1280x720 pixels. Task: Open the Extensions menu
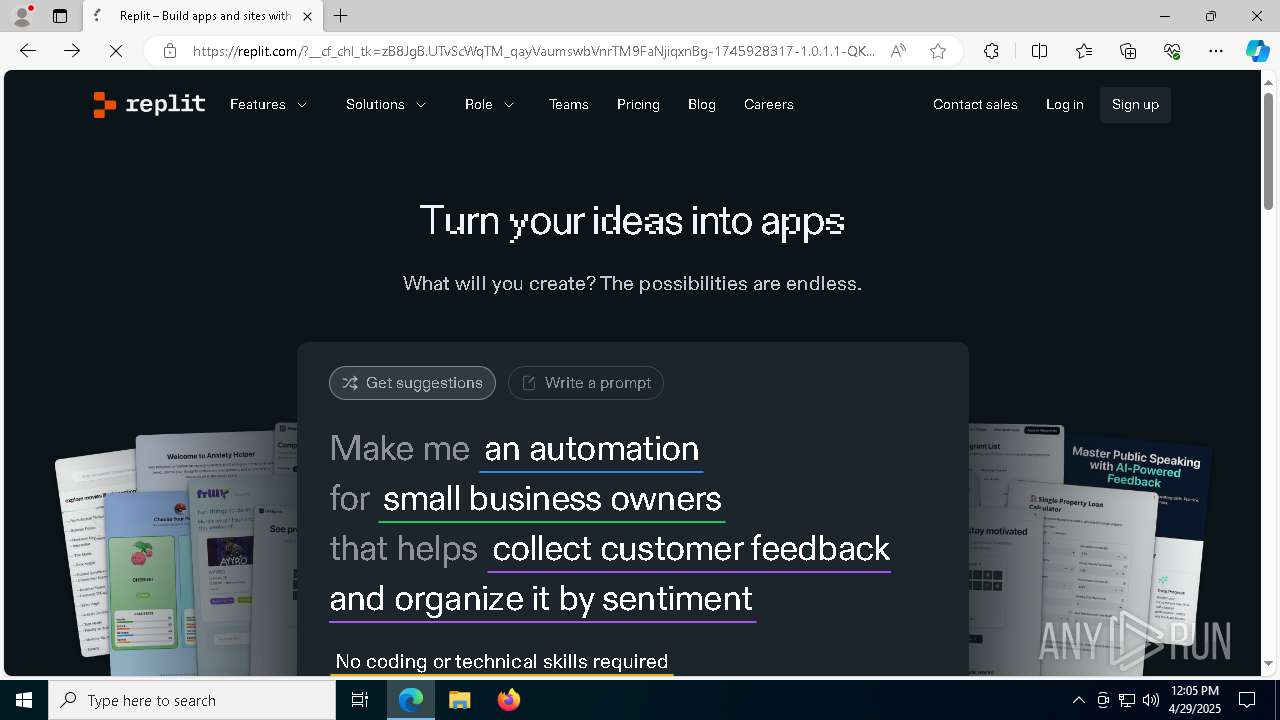991,51
